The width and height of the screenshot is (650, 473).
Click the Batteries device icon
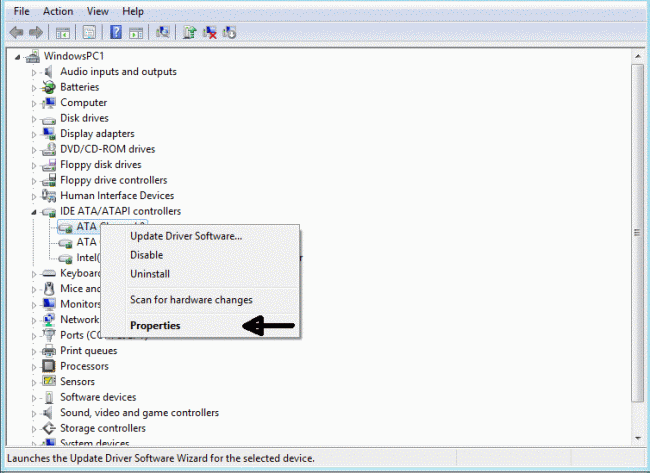pyautogui.click(x=49, y=87)
